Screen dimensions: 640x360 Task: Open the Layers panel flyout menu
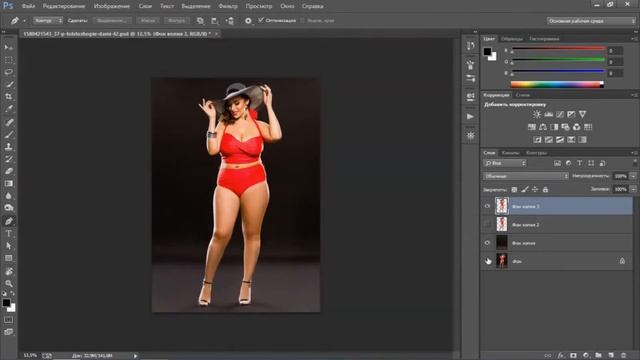click(x=634, y=153)
